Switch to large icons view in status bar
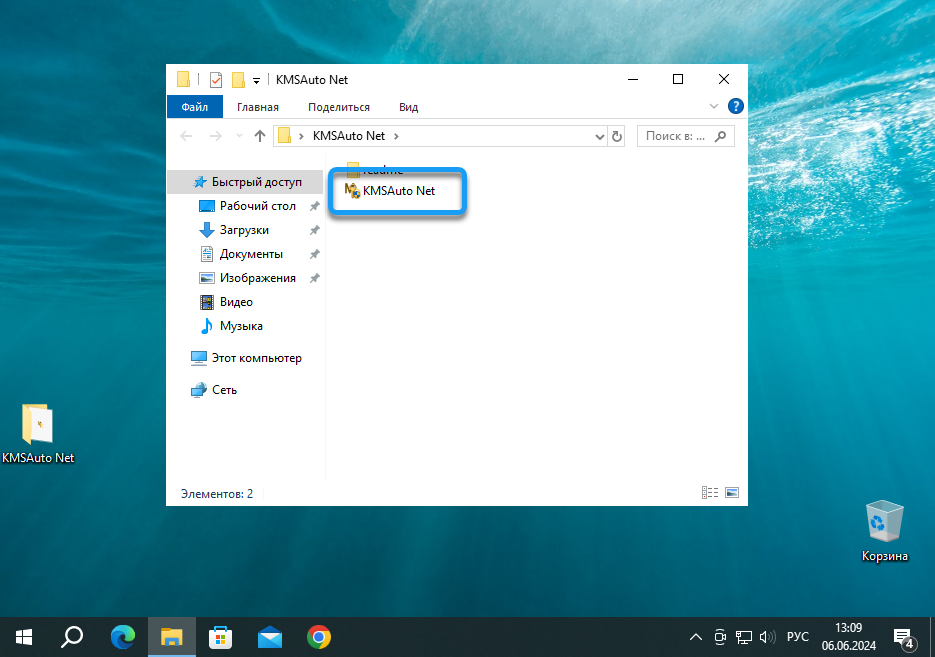This screenshot has width=935, height=657. click(732, 492)
